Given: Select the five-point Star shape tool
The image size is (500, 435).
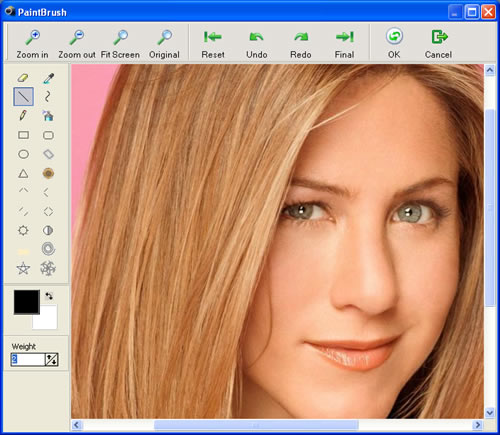Looking at the screenshot, I should (x=23, y=268).
